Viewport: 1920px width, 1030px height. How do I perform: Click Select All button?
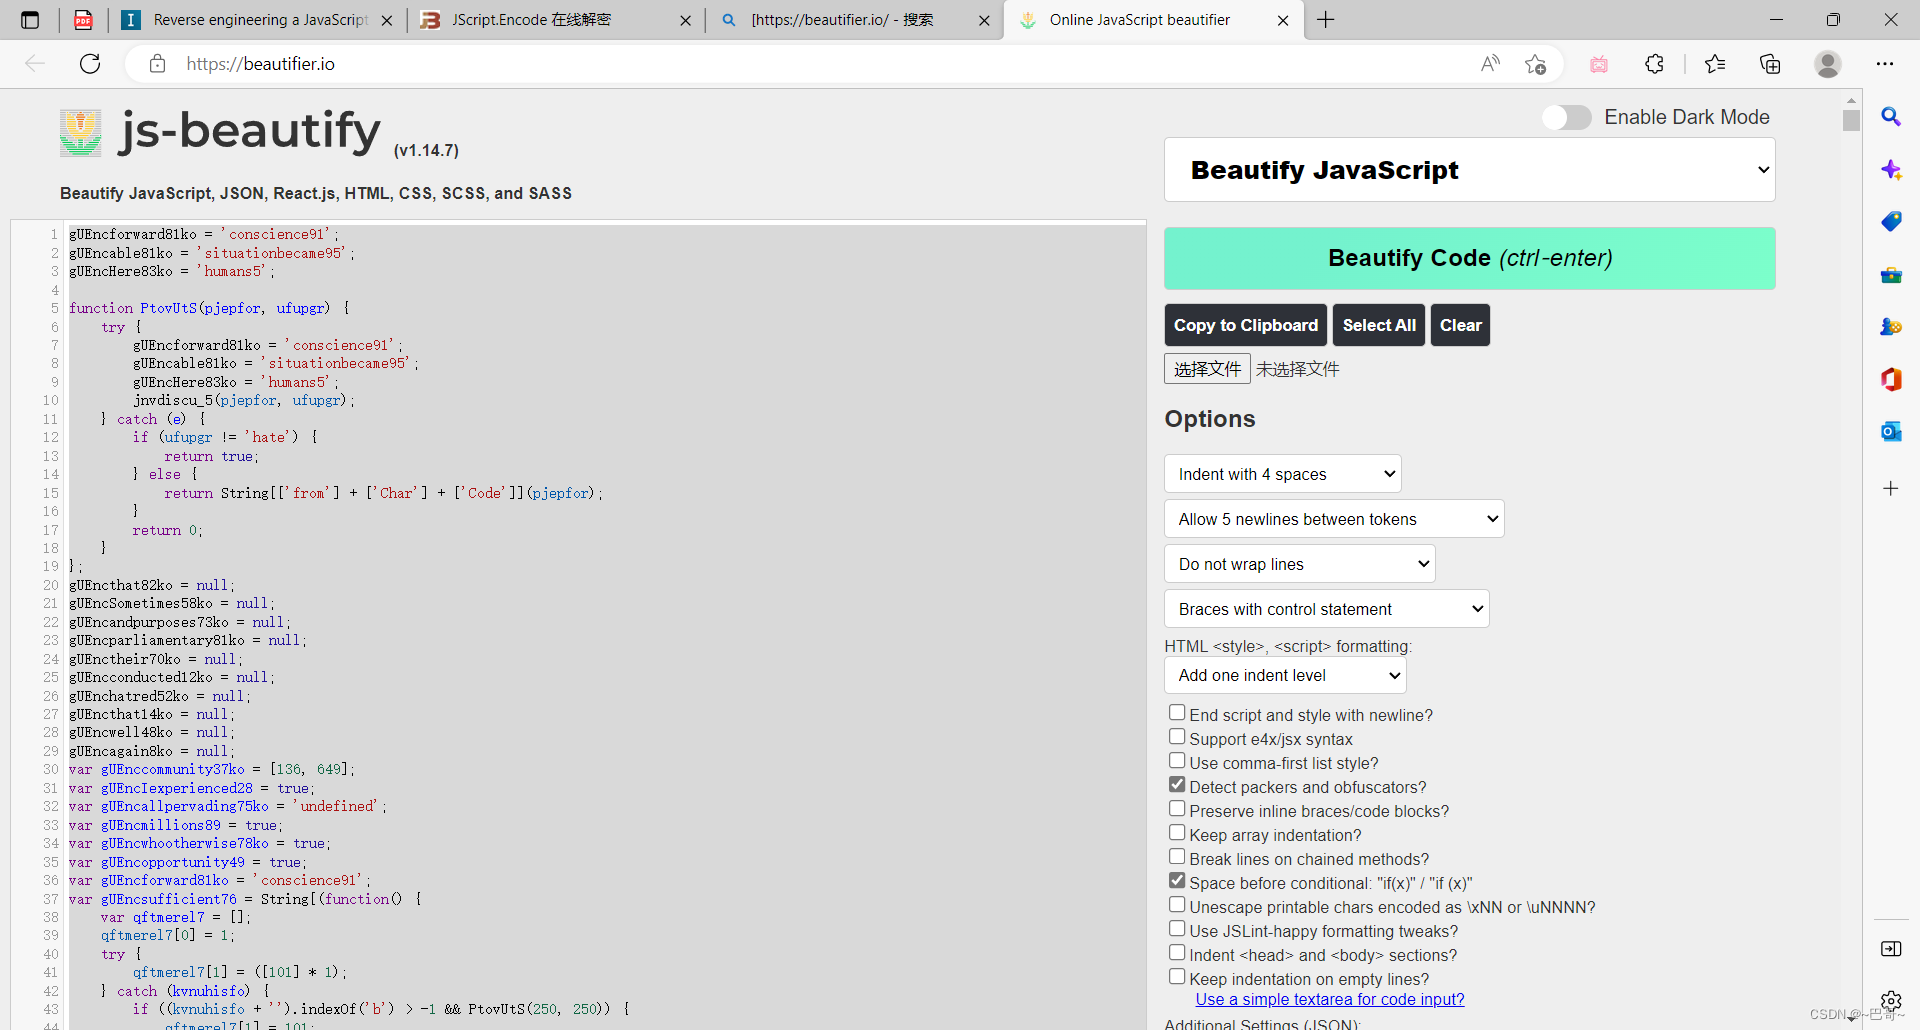point(1379,325)
